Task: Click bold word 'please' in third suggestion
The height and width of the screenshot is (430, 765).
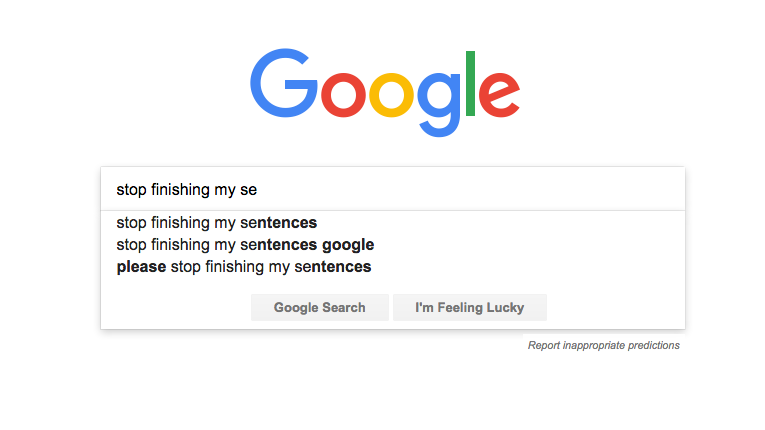Action: (x=141, y=267)
